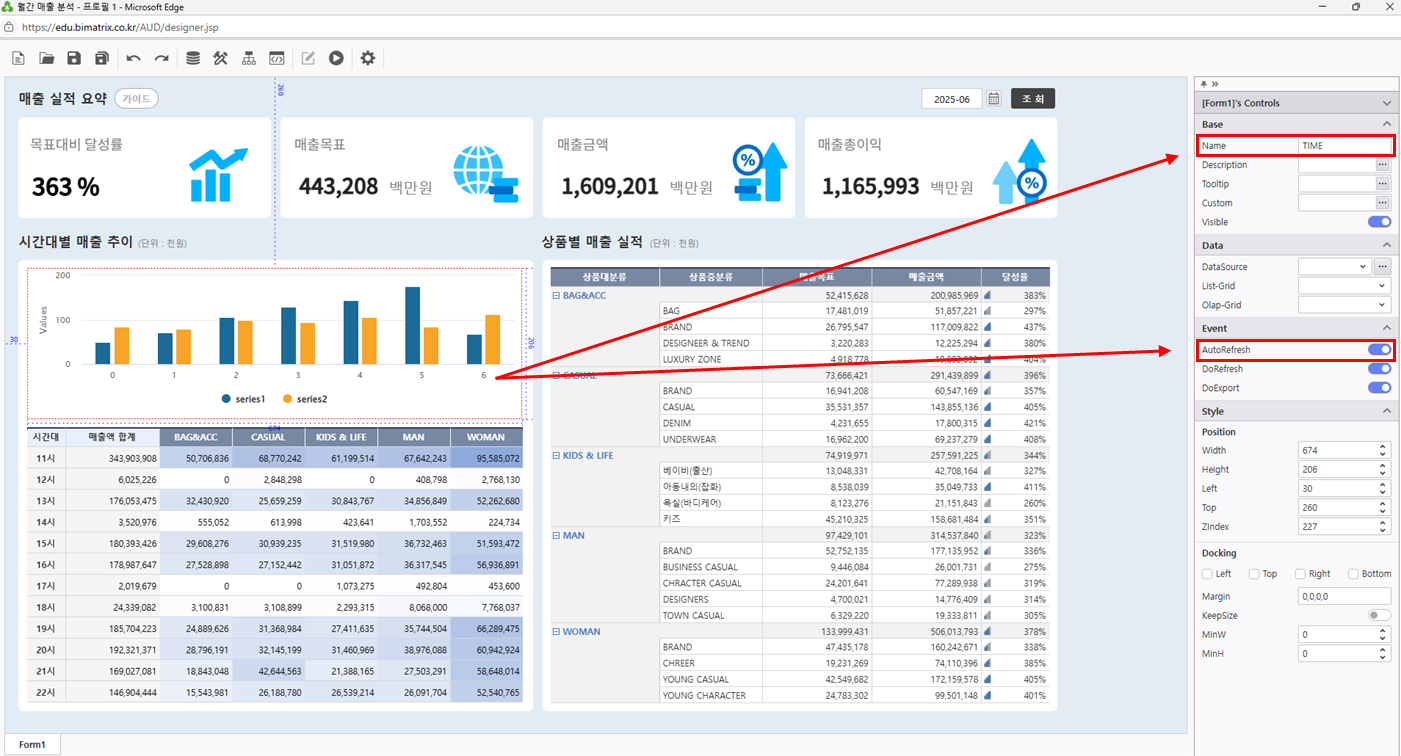Screen dimensions: 1401x756
Task: Disable the AutoRefresh toggle
Action: 1379,350
